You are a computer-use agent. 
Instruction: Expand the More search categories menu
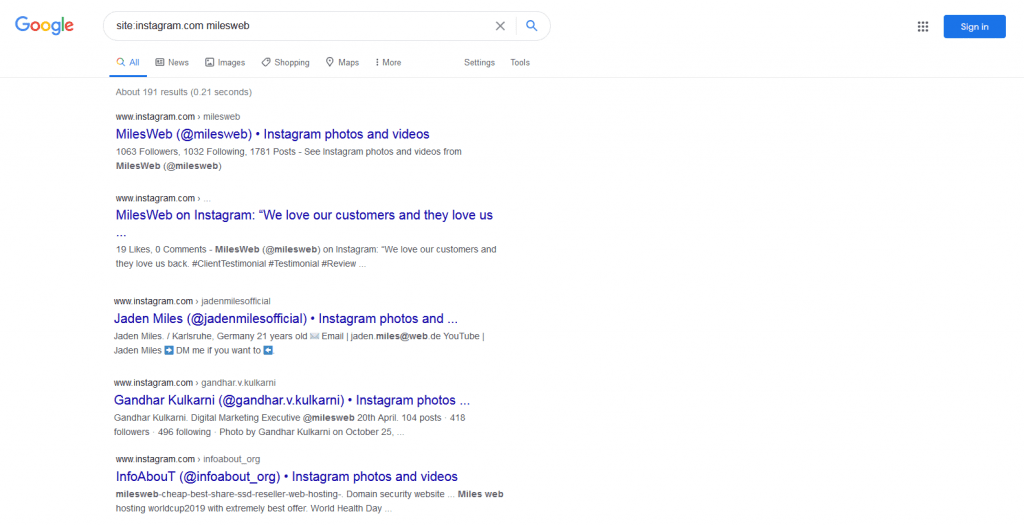click(x=388, y=63)
